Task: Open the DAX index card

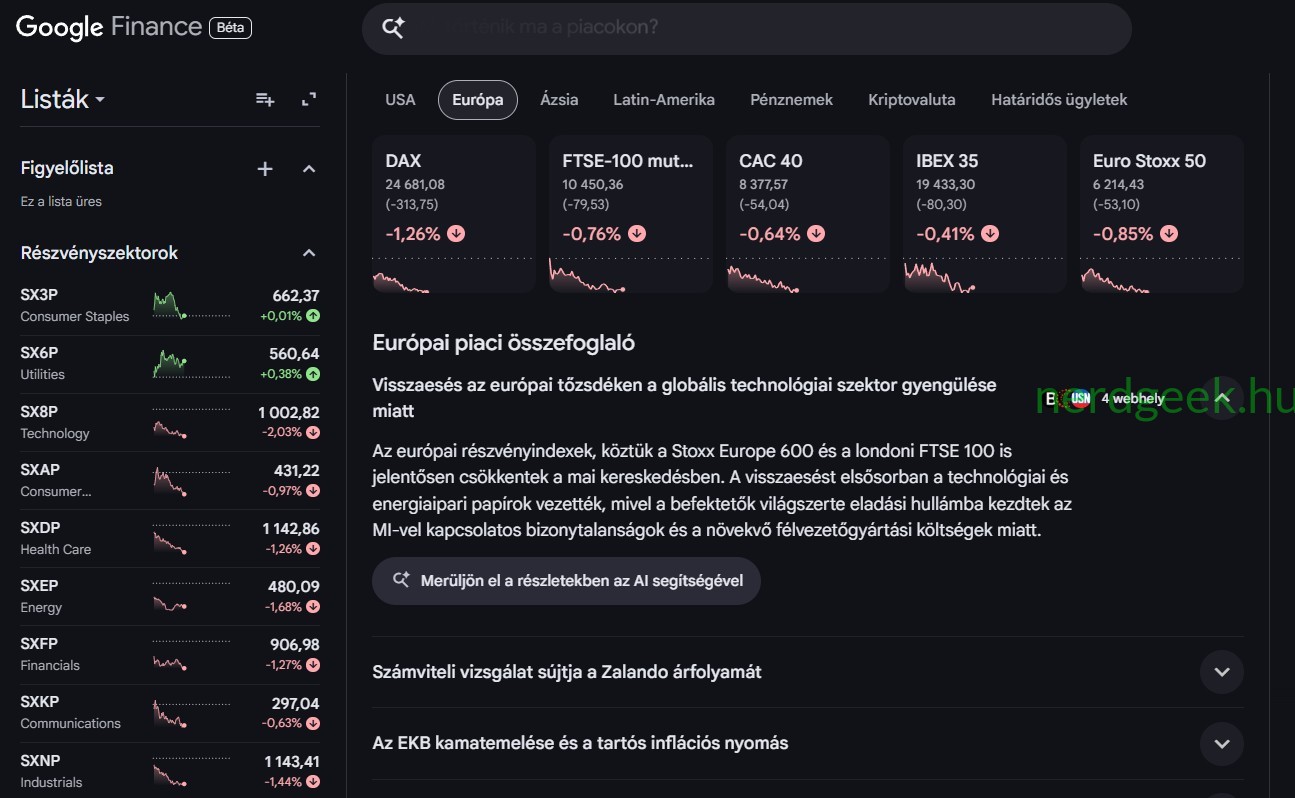Action: tap(454, 214)
